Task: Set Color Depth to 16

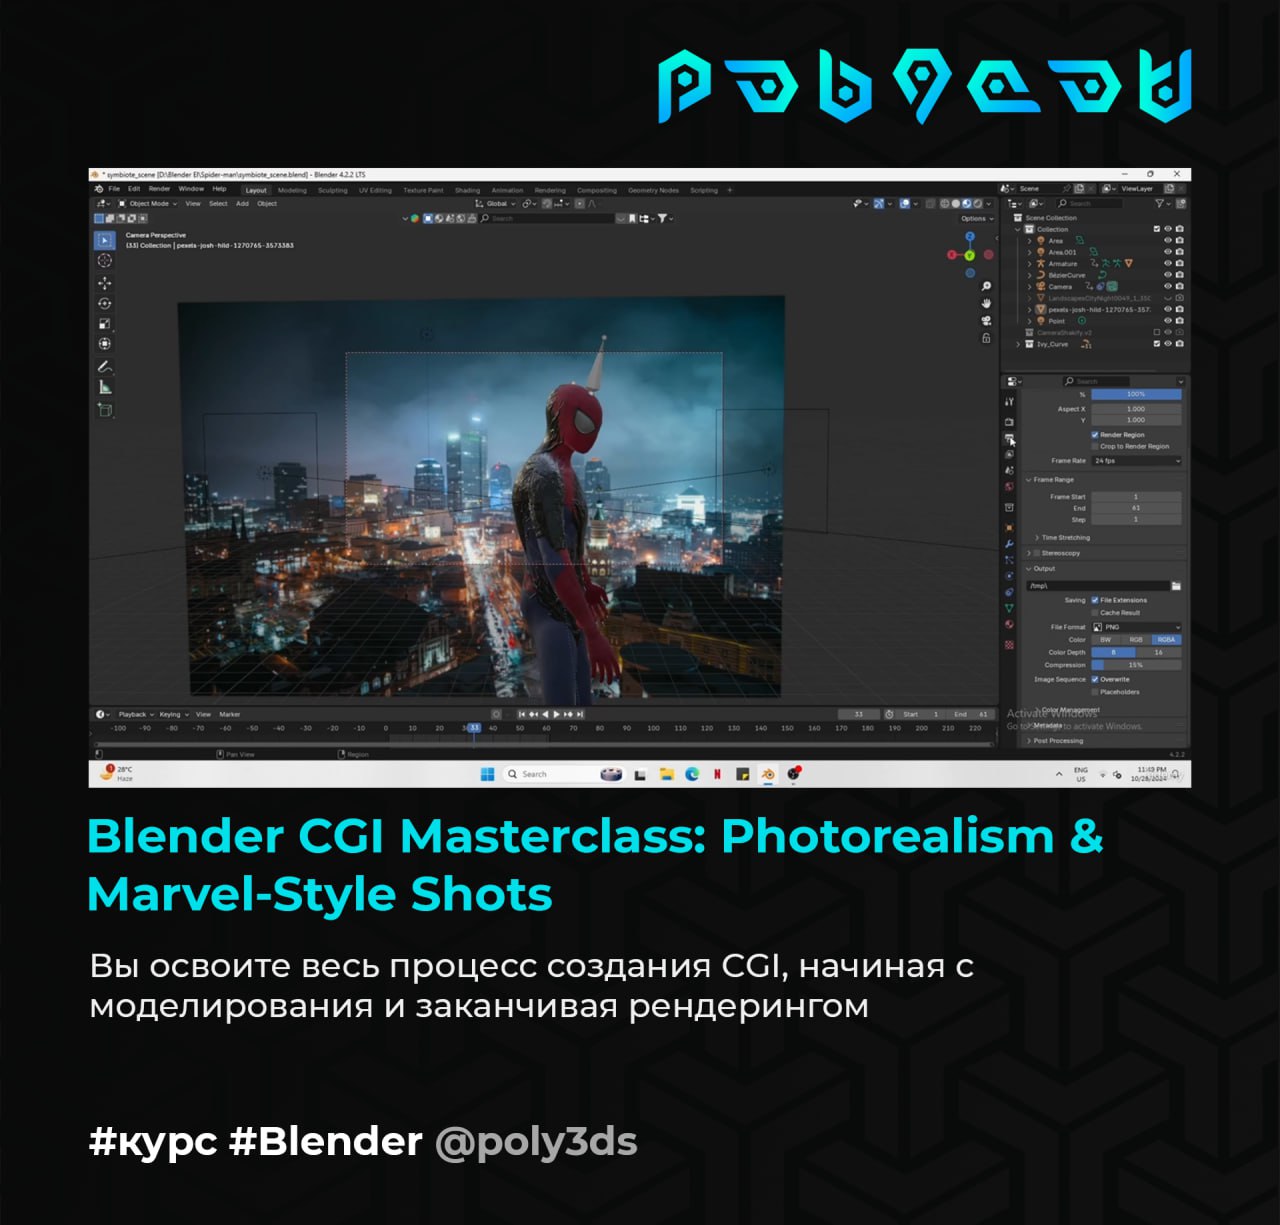Action: click(x=1159, y=653)
